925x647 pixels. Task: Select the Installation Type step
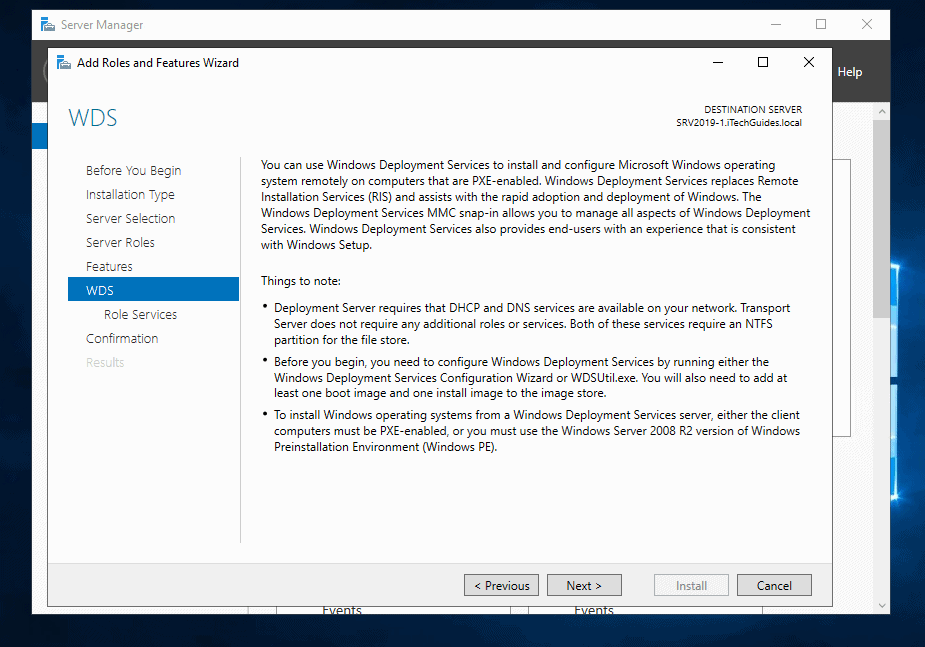click(x=130, y=195)
